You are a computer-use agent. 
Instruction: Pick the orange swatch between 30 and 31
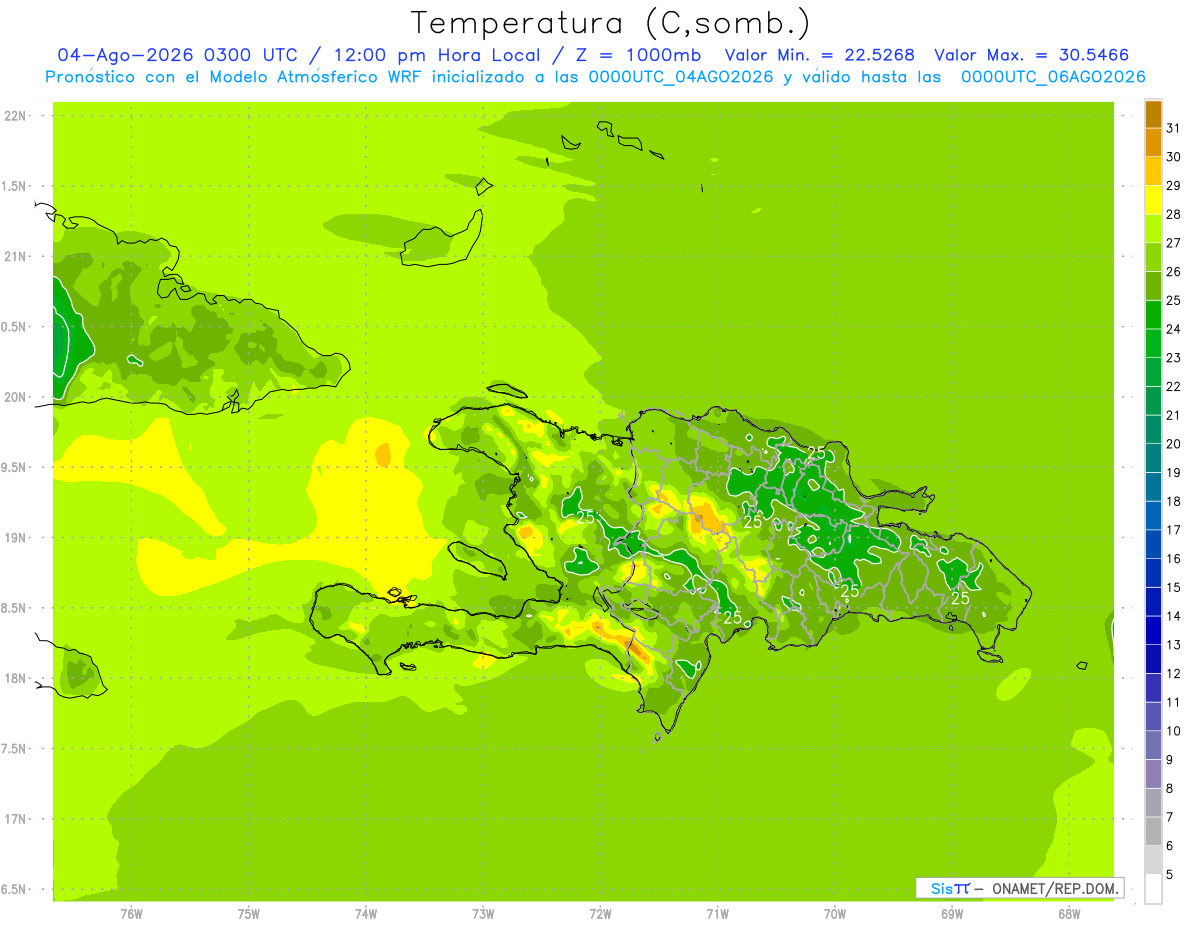pyautogui.click(x=1153, y=143)
